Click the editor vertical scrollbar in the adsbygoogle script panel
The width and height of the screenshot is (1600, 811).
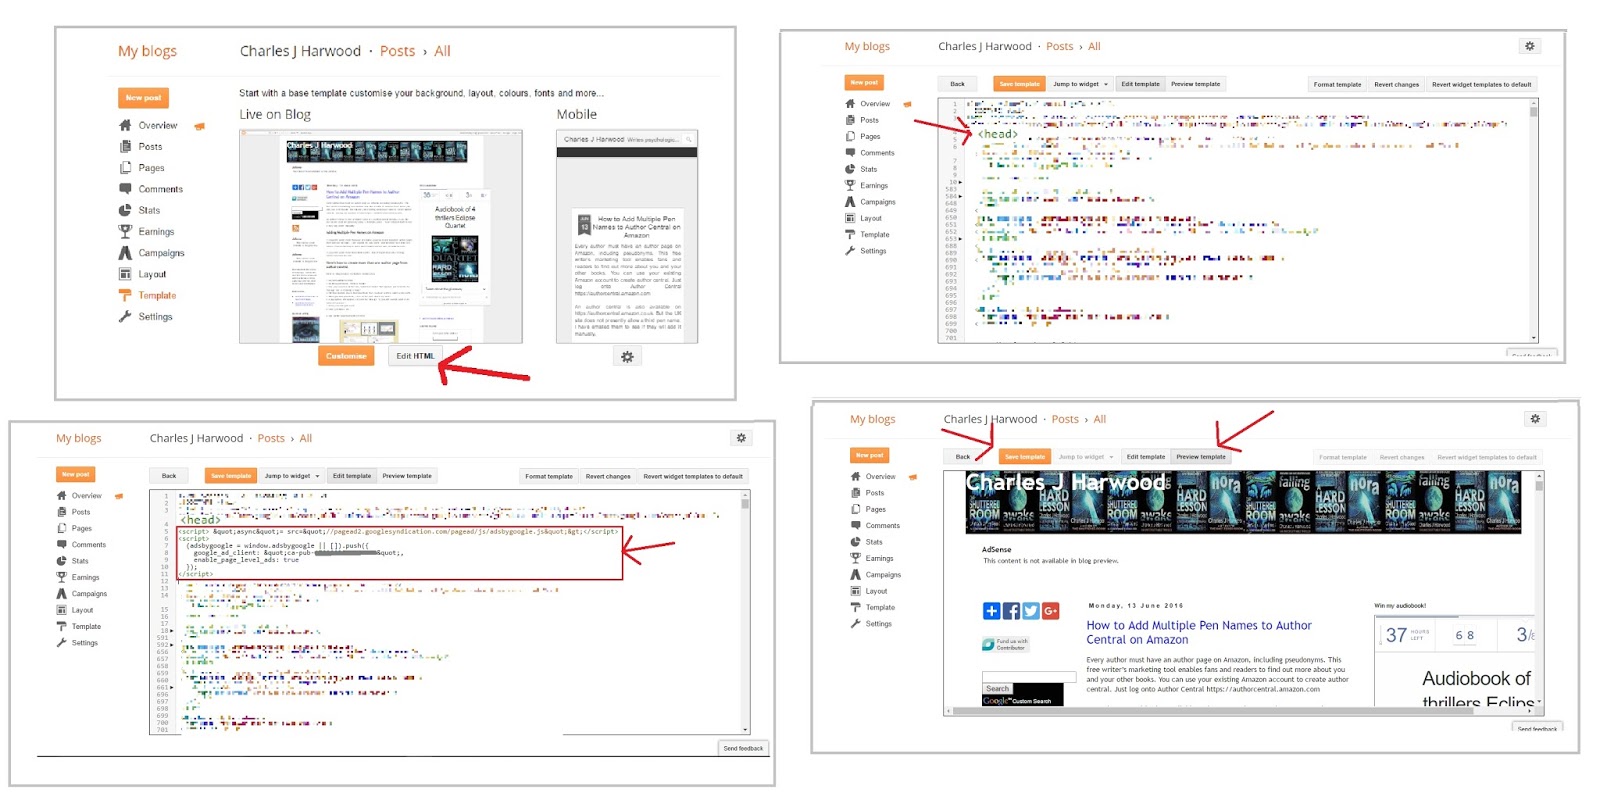[x=745, y=612]
